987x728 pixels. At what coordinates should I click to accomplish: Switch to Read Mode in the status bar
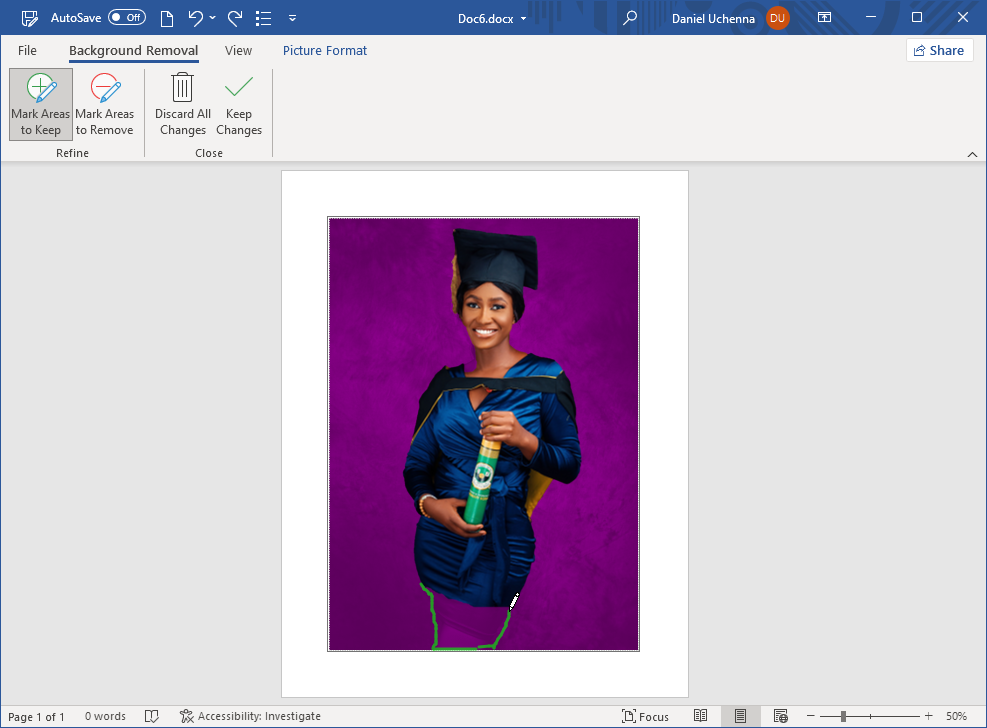701,716
